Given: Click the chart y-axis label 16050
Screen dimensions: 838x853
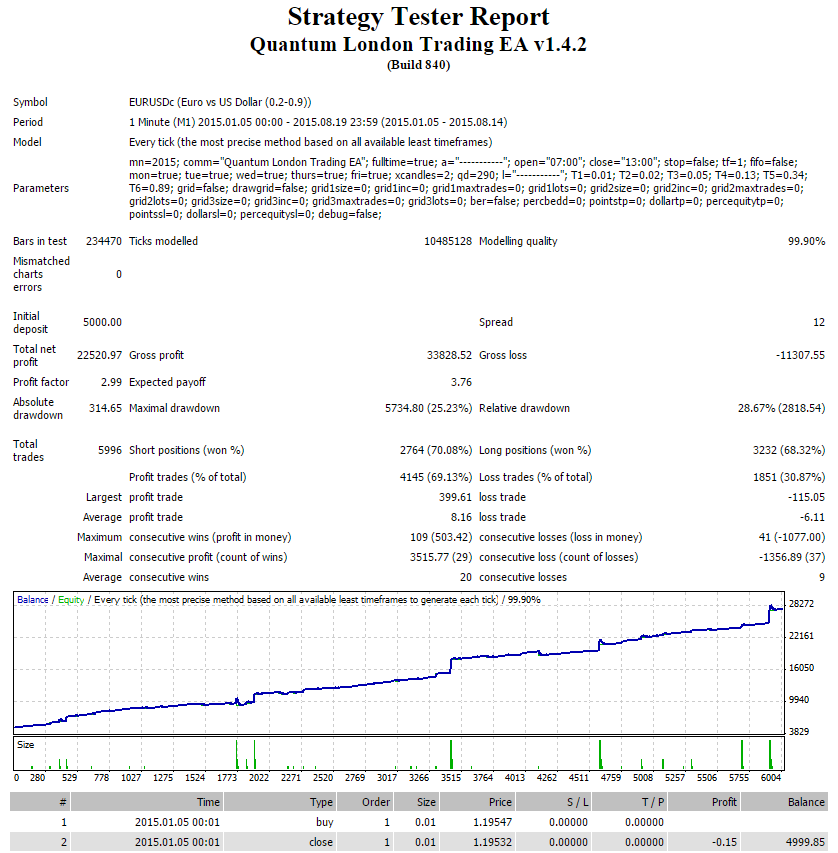Looking at the screenshot, I should tap(802, 668).
